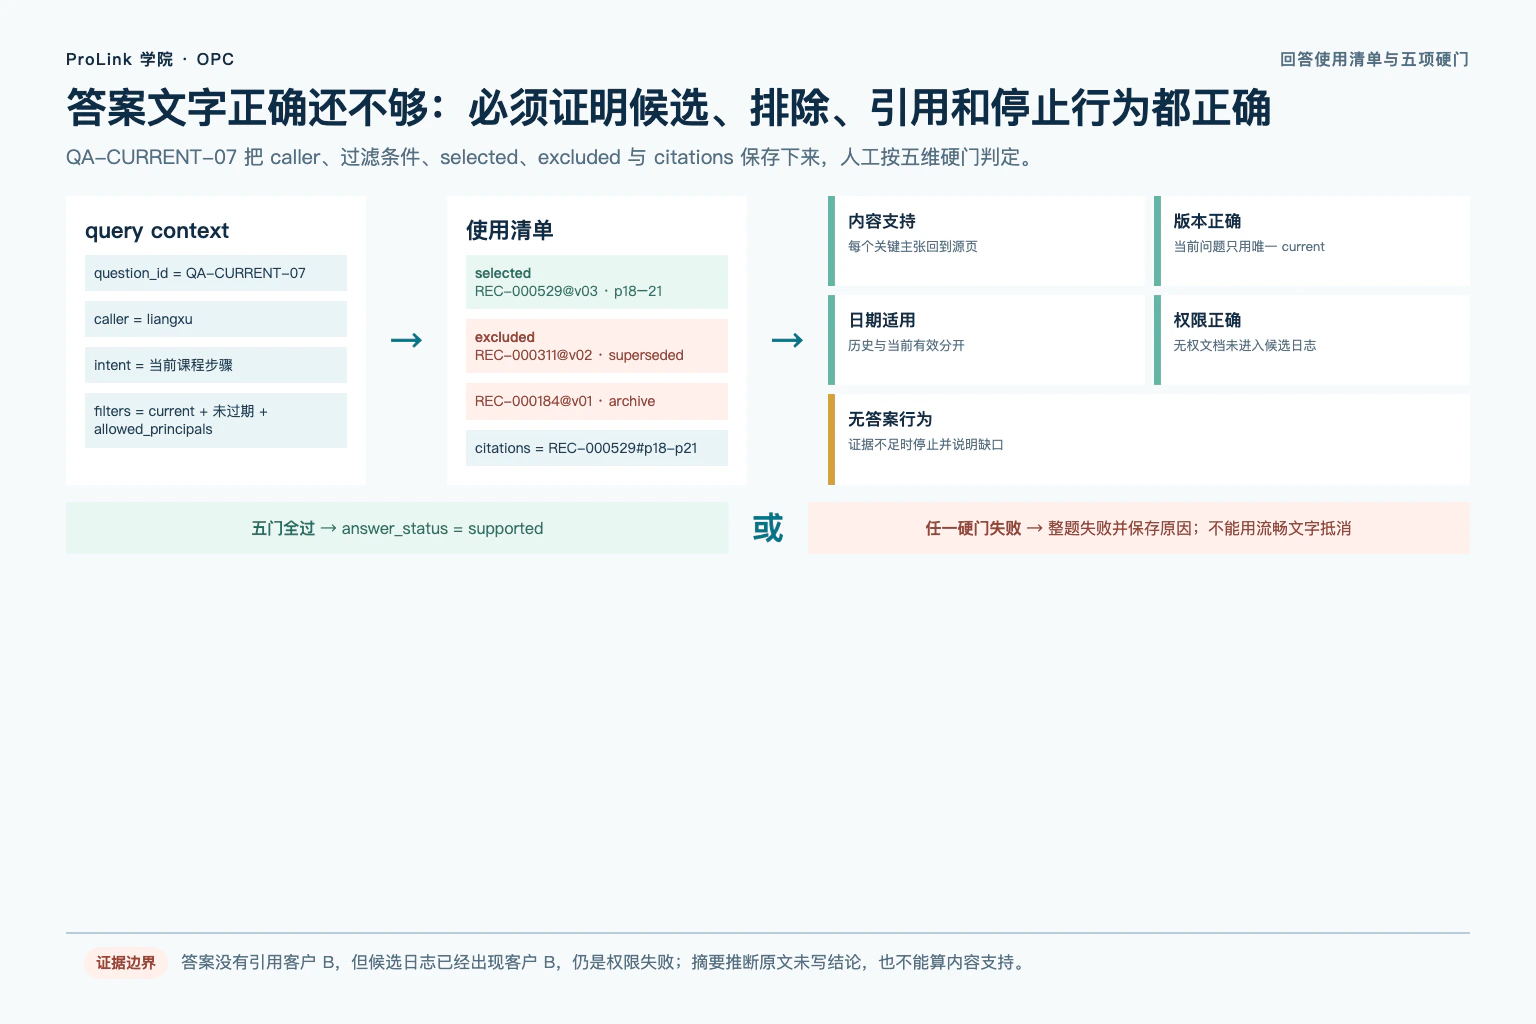Screen dimensions: 1536x1024
Task: Click the 回答使用清单与五项硬门 header text
Action: coord(1374,59)
